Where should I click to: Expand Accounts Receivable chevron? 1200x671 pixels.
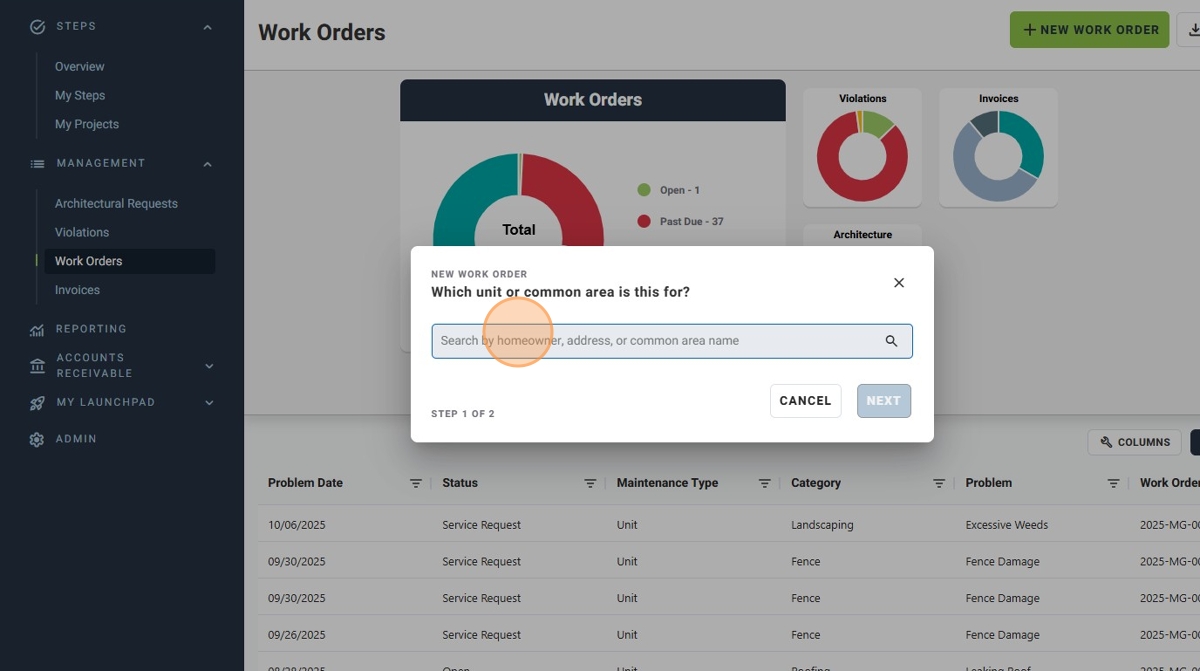tap(209, 366)
